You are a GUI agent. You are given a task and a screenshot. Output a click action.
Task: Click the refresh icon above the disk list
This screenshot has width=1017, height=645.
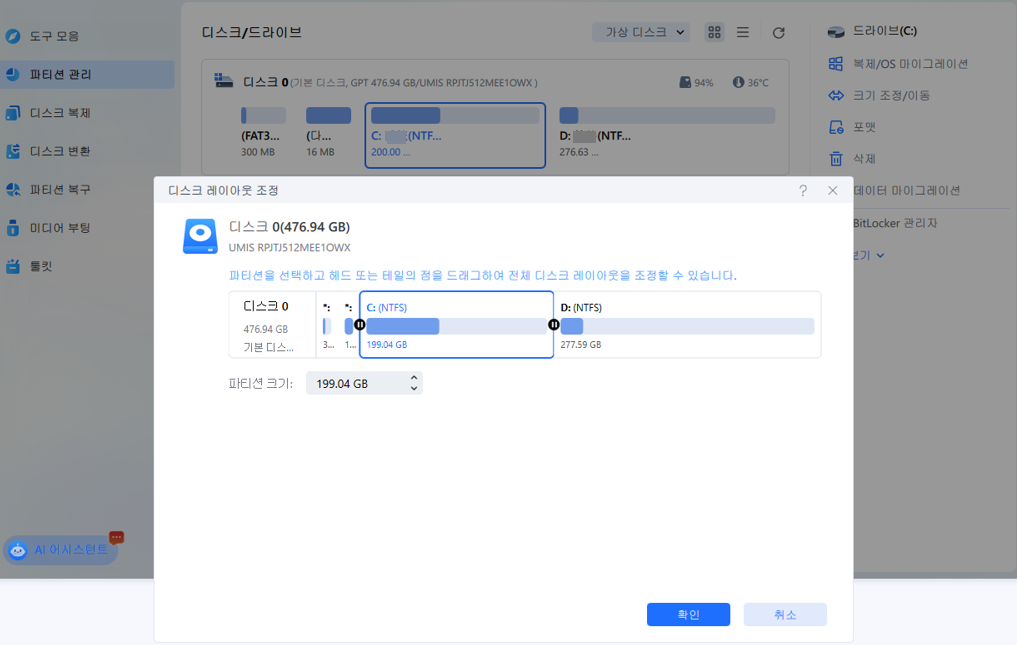779,32
